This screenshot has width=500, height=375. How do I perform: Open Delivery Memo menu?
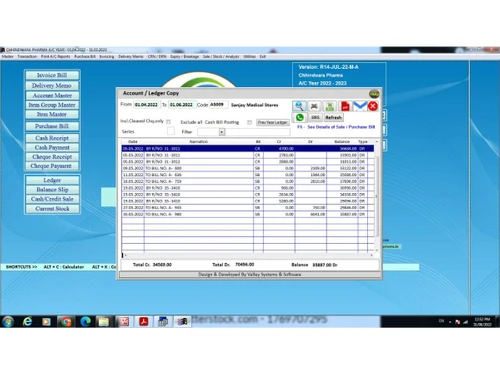[x=131, y=57]
